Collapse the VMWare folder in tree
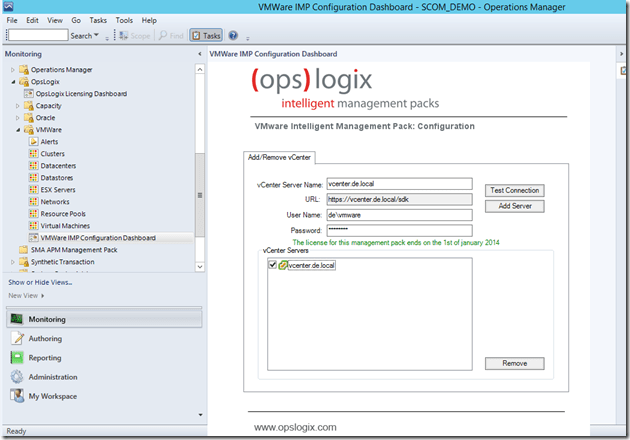The height and width of the screenshot is (440, 630). pos(16,130)
